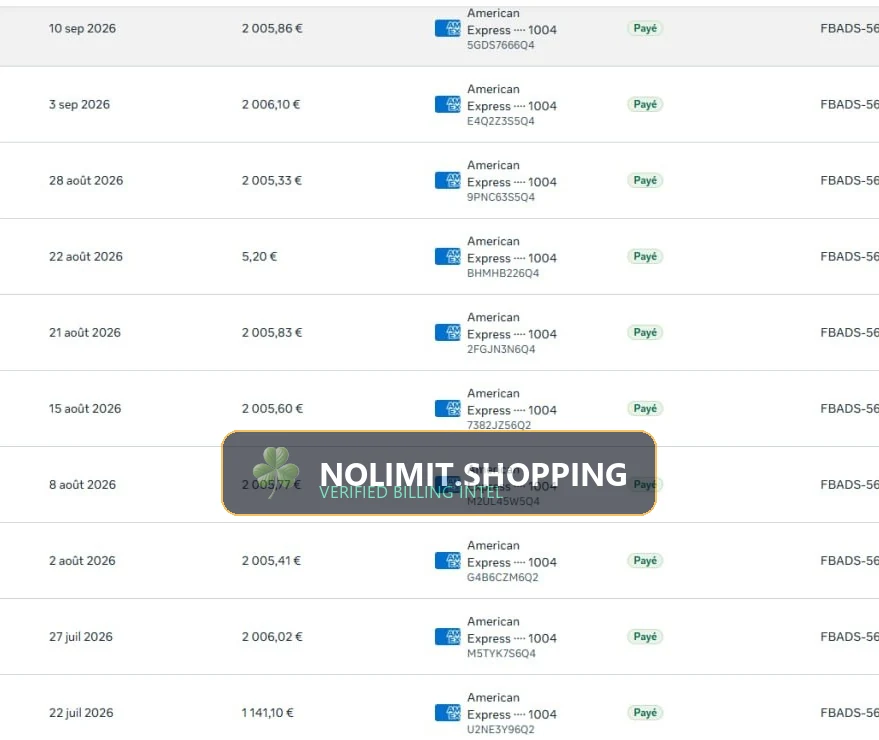Click the amount 2 005,33 €
879x740 pixels.
click(x=272, y=181)
